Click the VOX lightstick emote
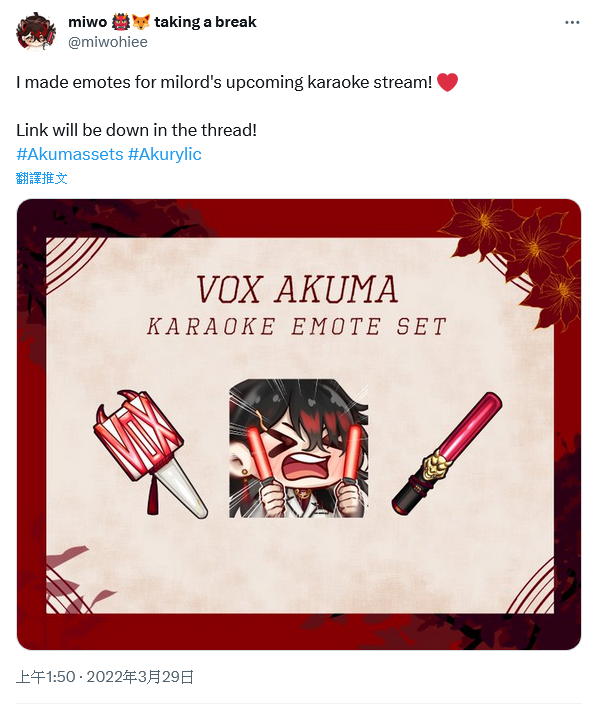The height and width of the screenshot is (704, 598). tap(150, 454)
